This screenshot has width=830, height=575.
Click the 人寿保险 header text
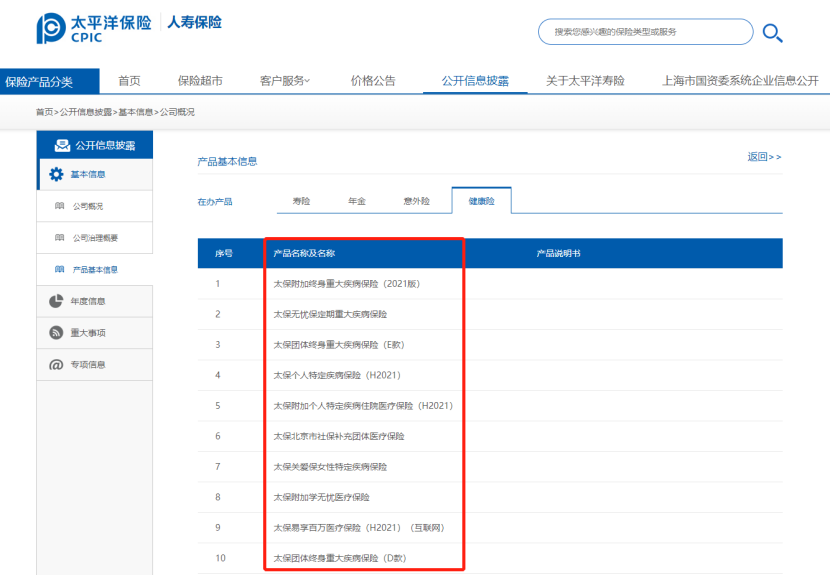coord(194,22)
